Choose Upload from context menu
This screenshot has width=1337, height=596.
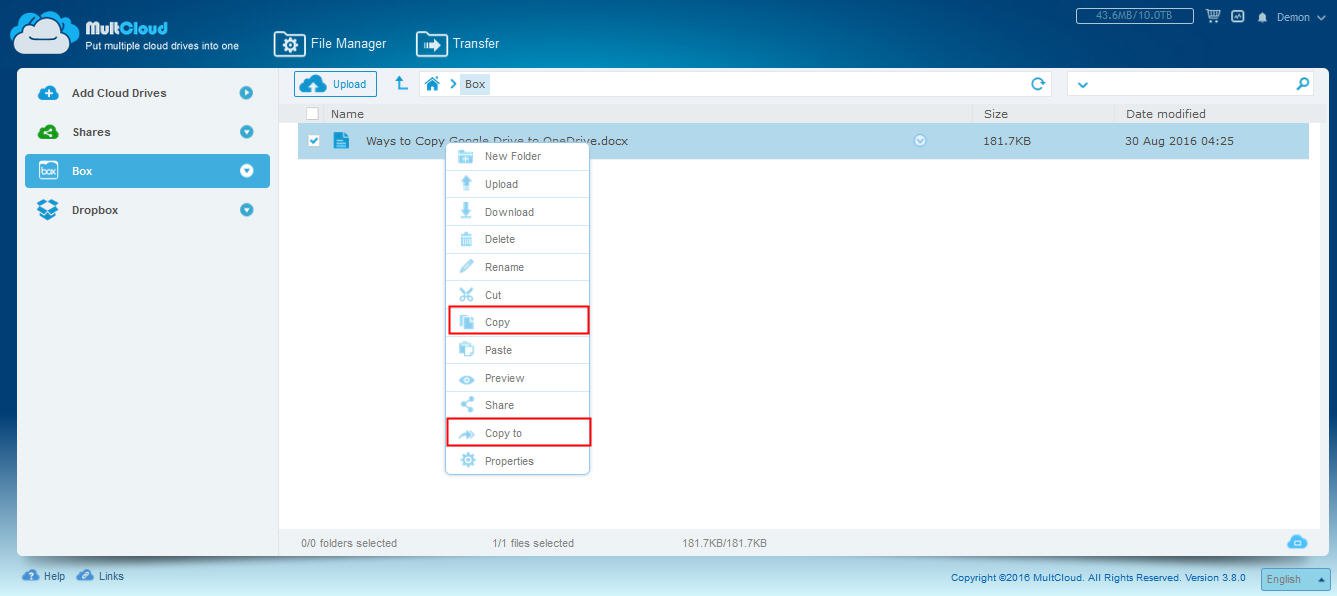(x=517, y=184)
